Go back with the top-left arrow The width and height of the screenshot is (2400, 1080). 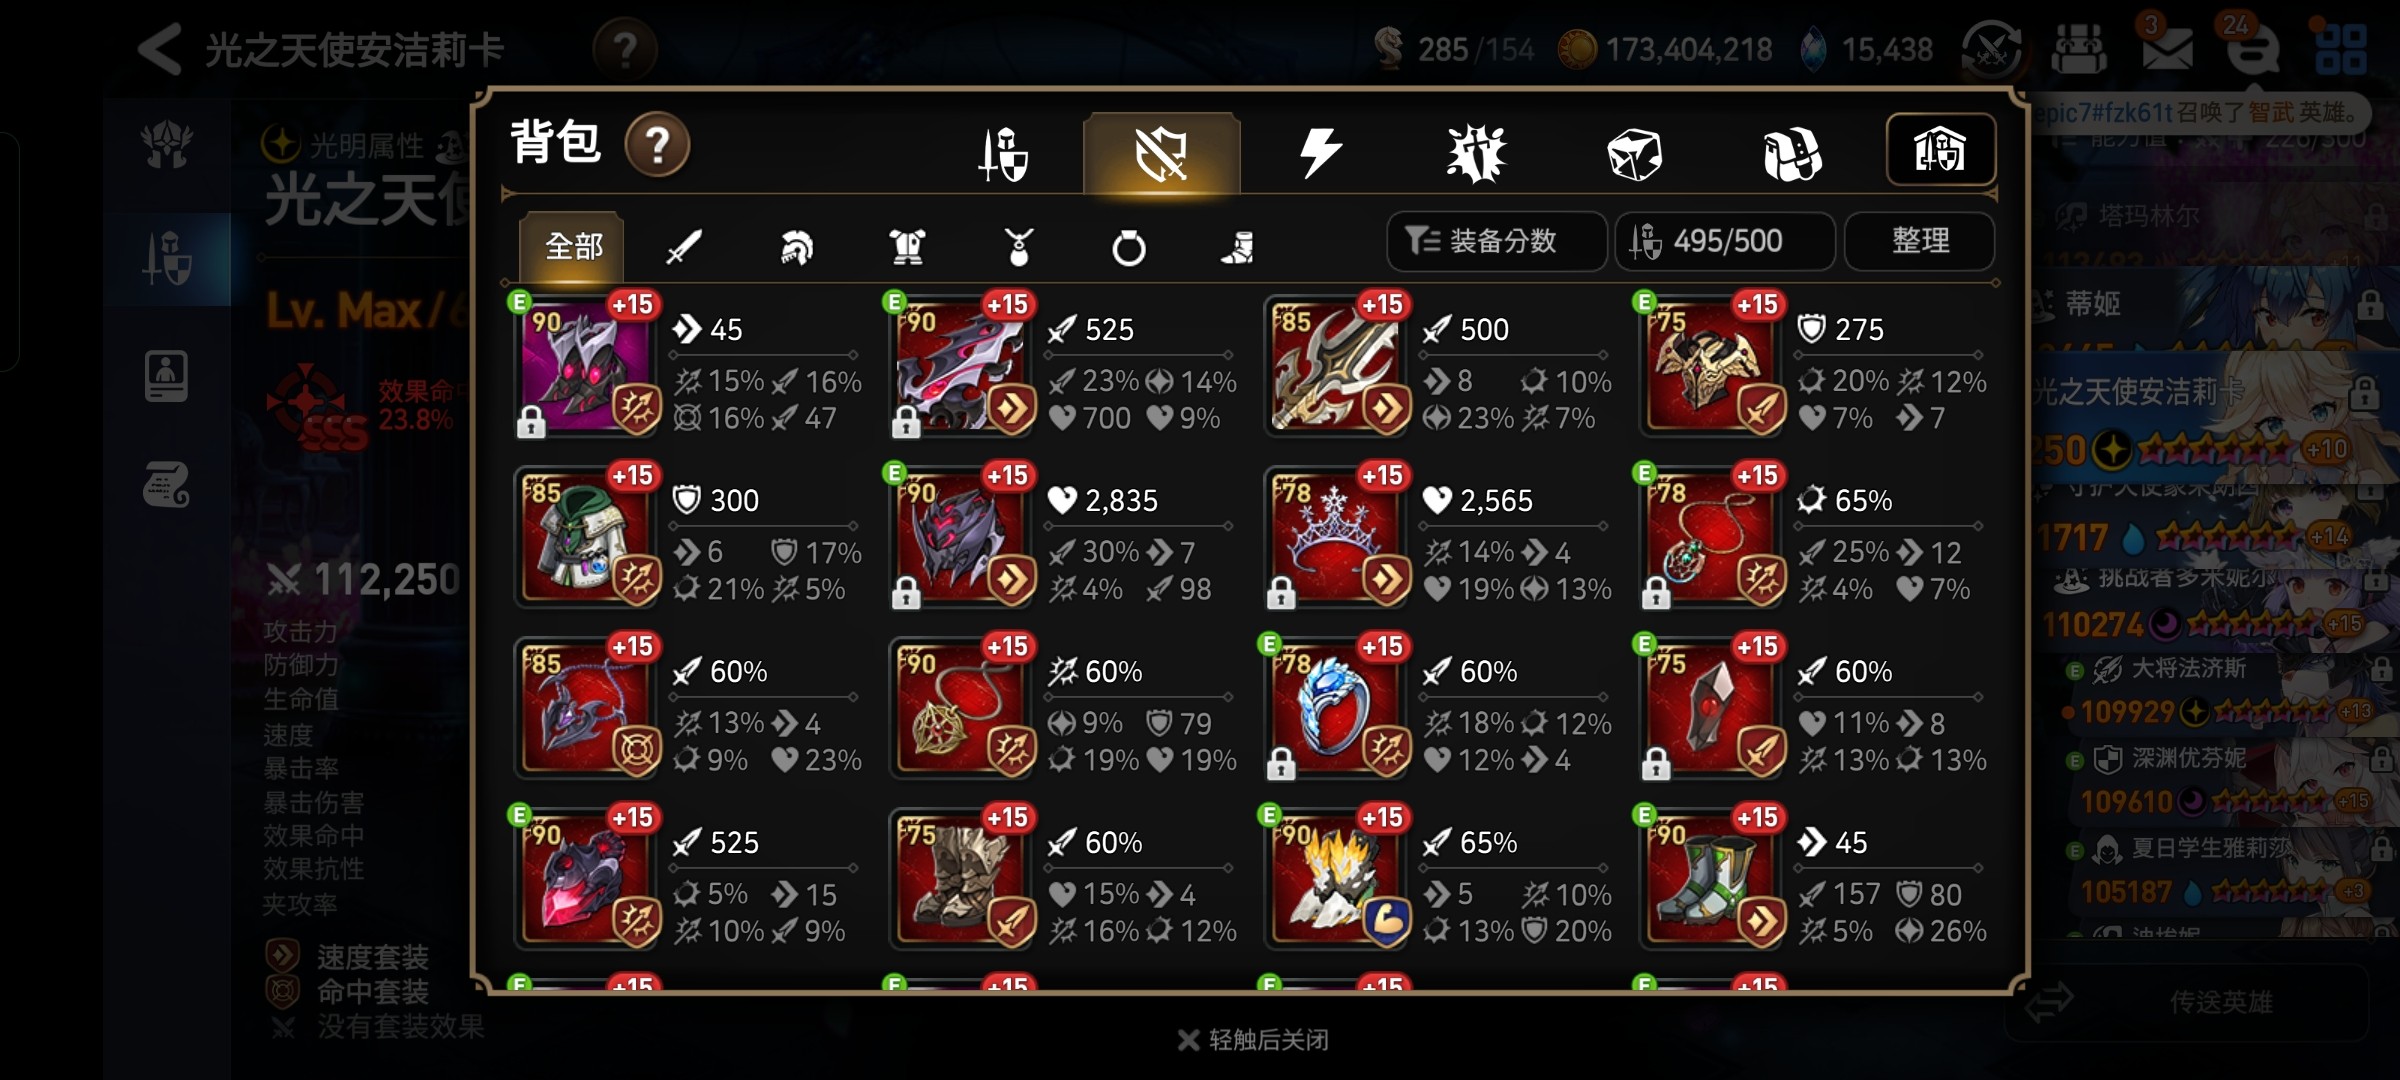pos(160,49)
